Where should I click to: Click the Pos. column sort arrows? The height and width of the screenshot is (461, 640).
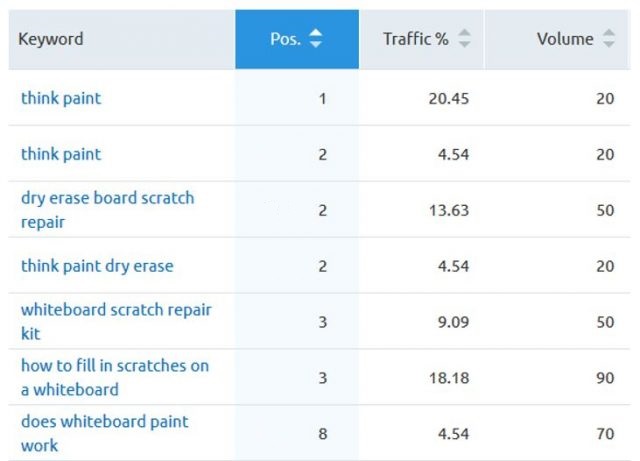pyautogui.click(x=316, y=39)
